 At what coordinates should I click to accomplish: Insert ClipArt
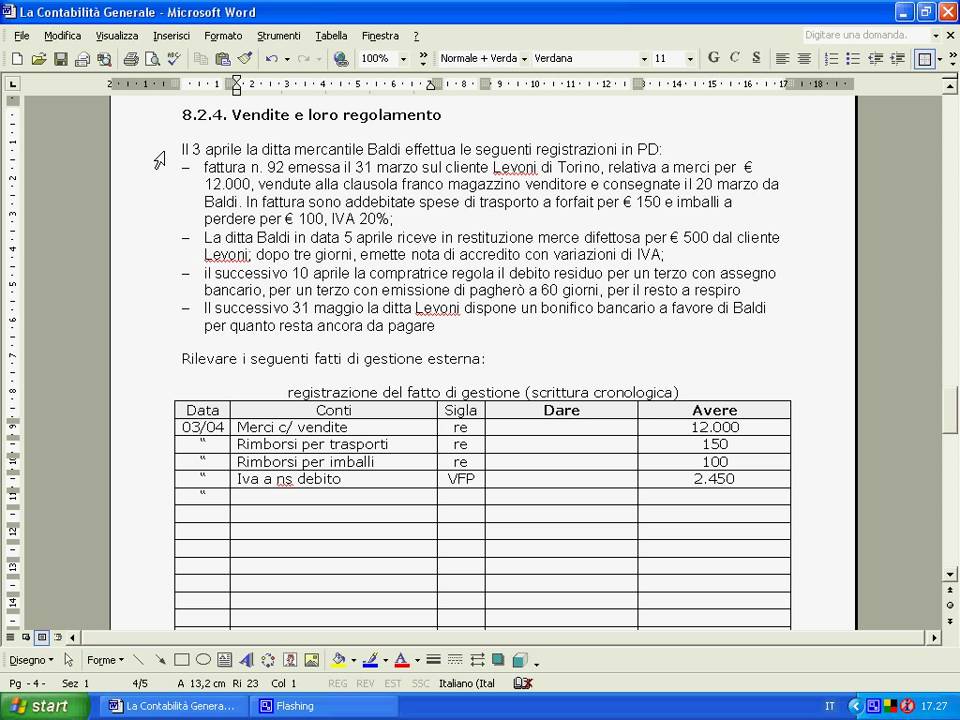click(x=290, y=660)
